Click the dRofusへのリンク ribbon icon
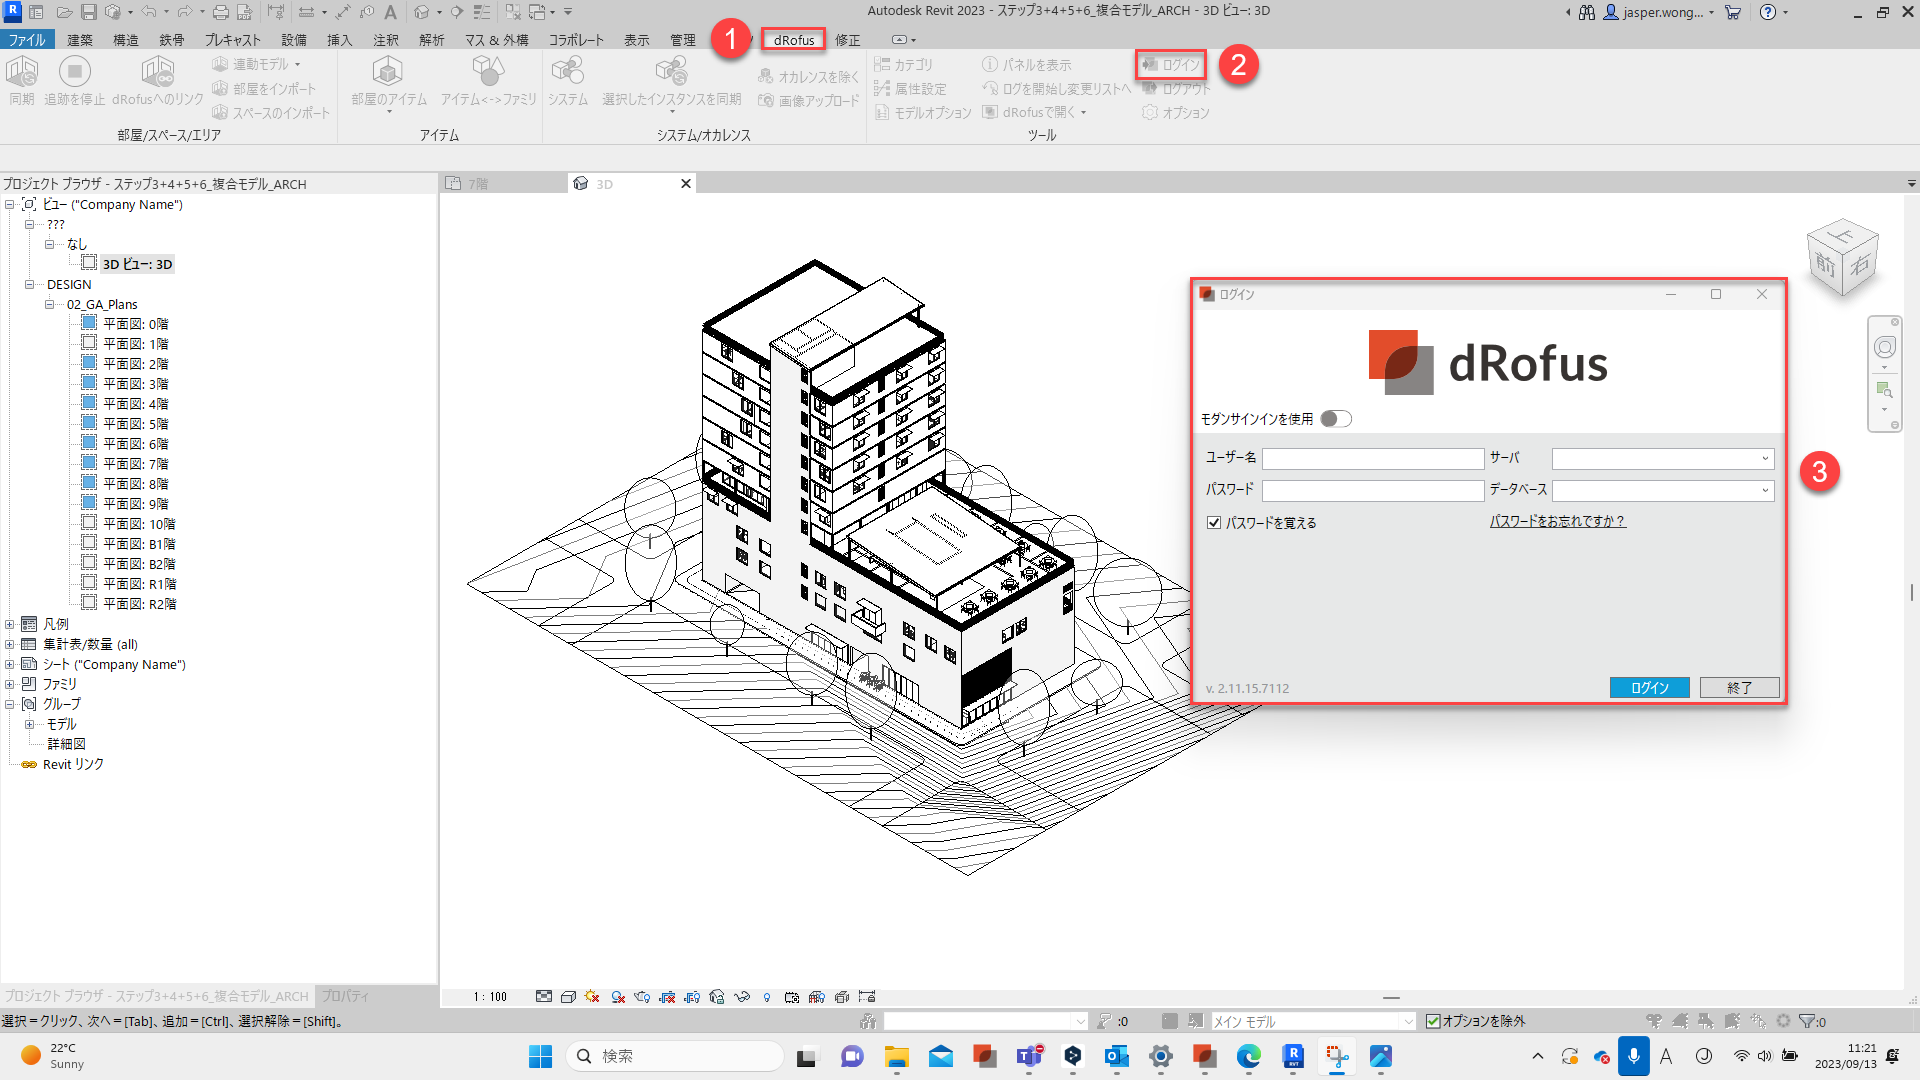1920x1080 pixels. tap(157, 73)
